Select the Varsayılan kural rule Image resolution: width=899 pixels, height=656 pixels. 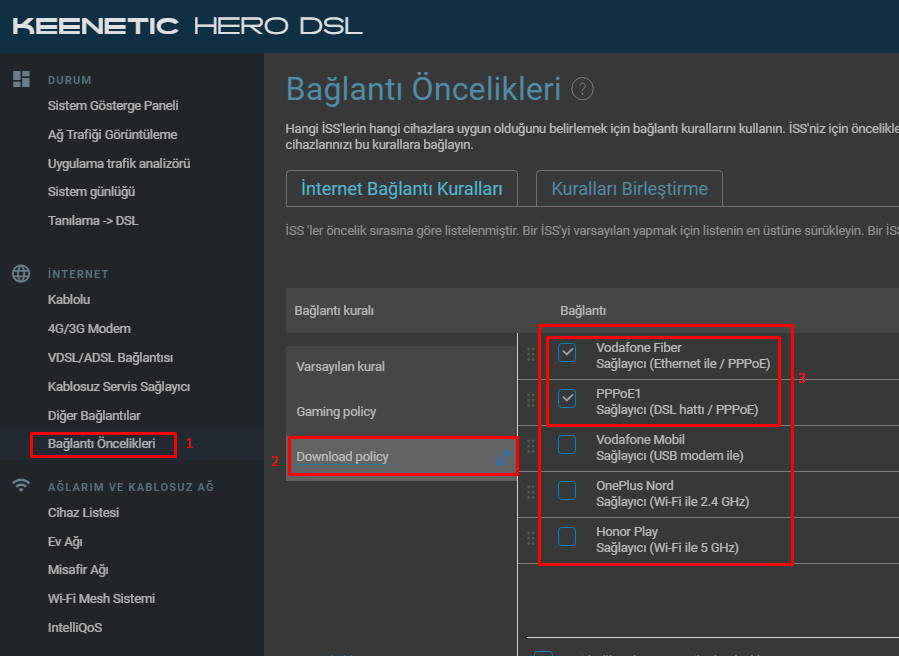click(341, 366)
